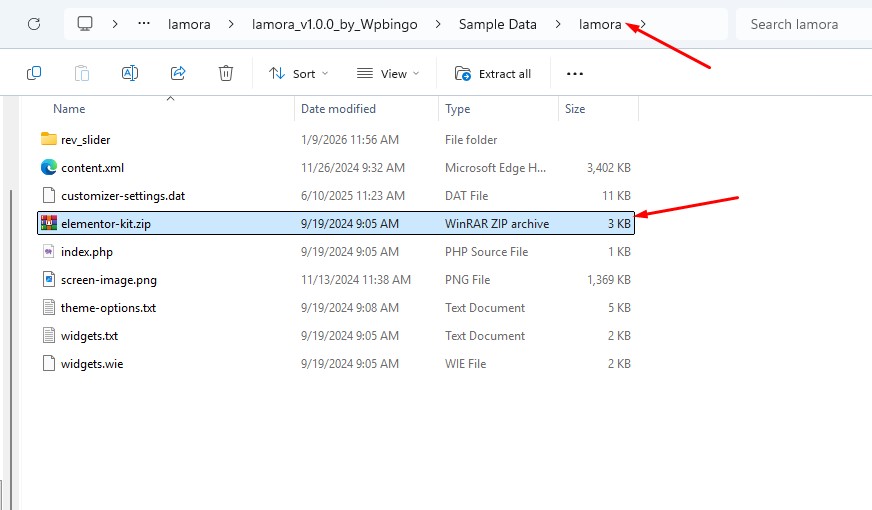Open the Sort dropdown
The image size is (872, 510).
click(x=299, y=73)
